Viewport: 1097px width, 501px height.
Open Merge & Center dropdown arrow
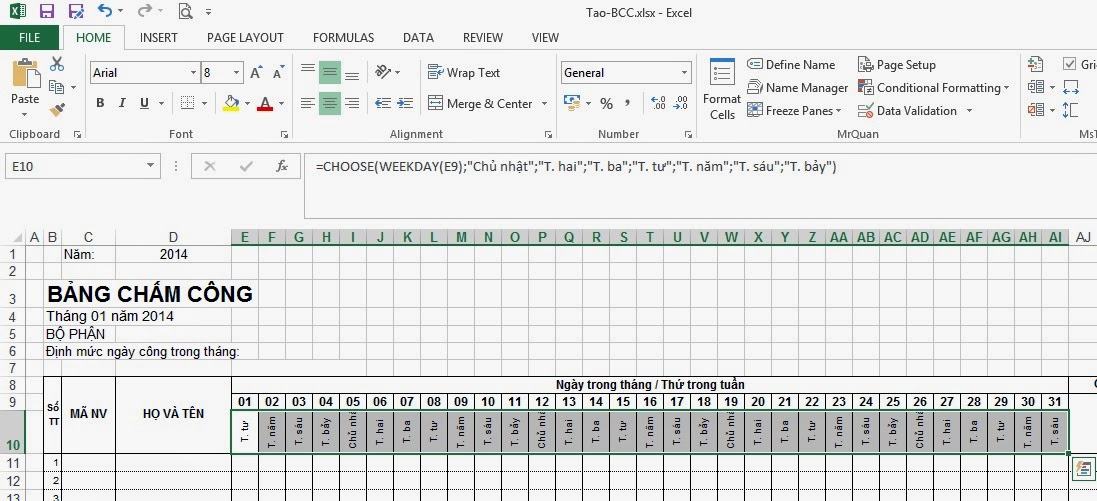click(x=544, y=104)
